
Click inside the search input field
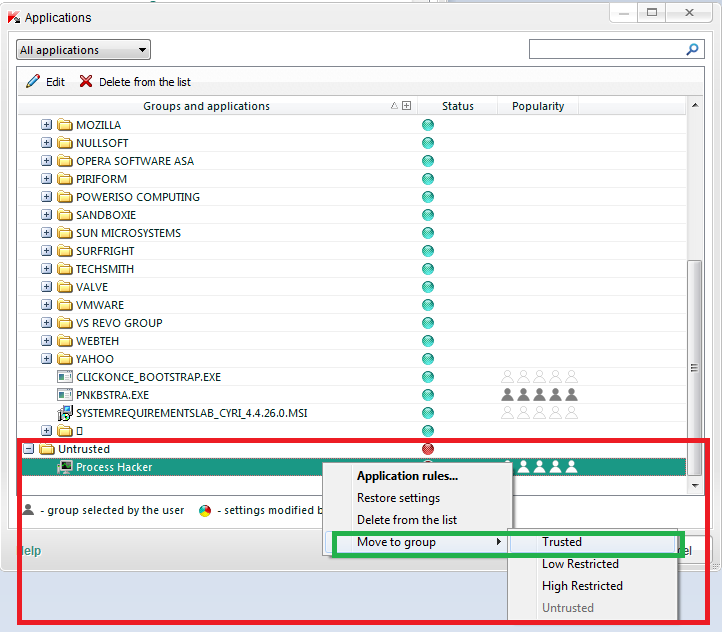607,49
